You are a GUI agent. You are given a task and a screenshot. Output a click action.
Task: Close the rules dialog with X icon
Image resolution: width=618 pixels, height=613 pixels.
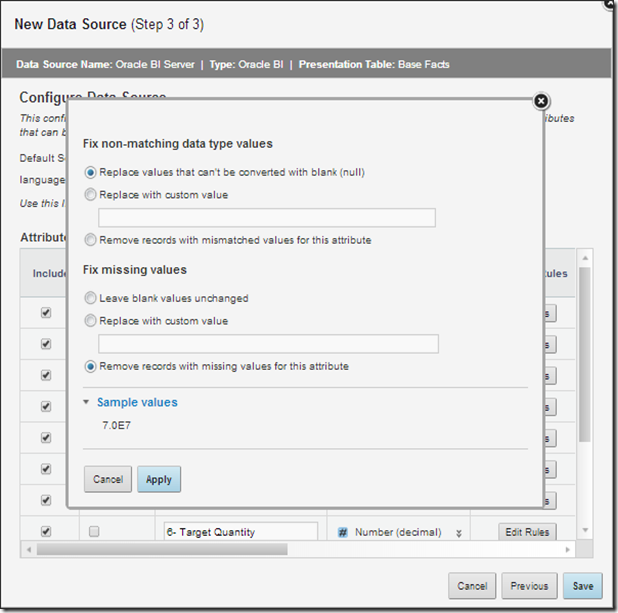540,101
